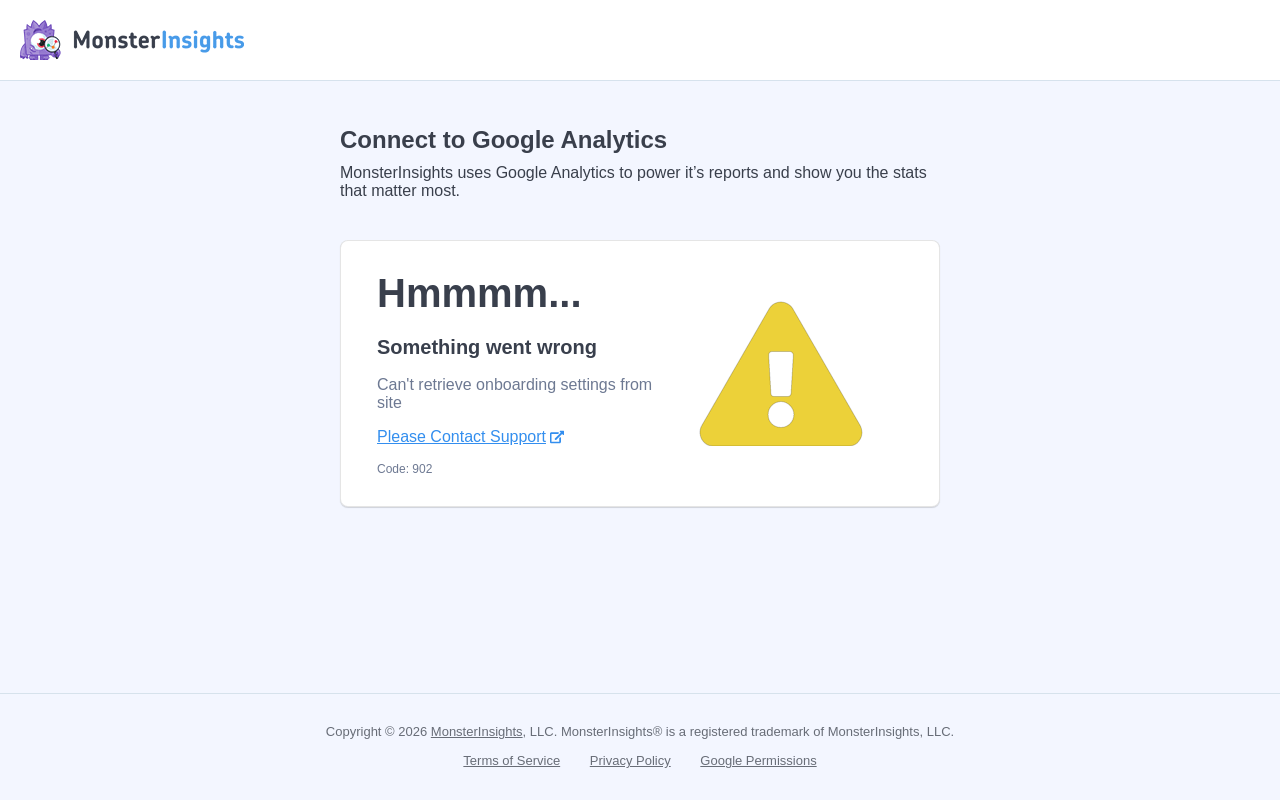This screenshot has height=800, width=1280.
Task: Click the Code: 902 error code text
Action: click(x=405, y=469)
